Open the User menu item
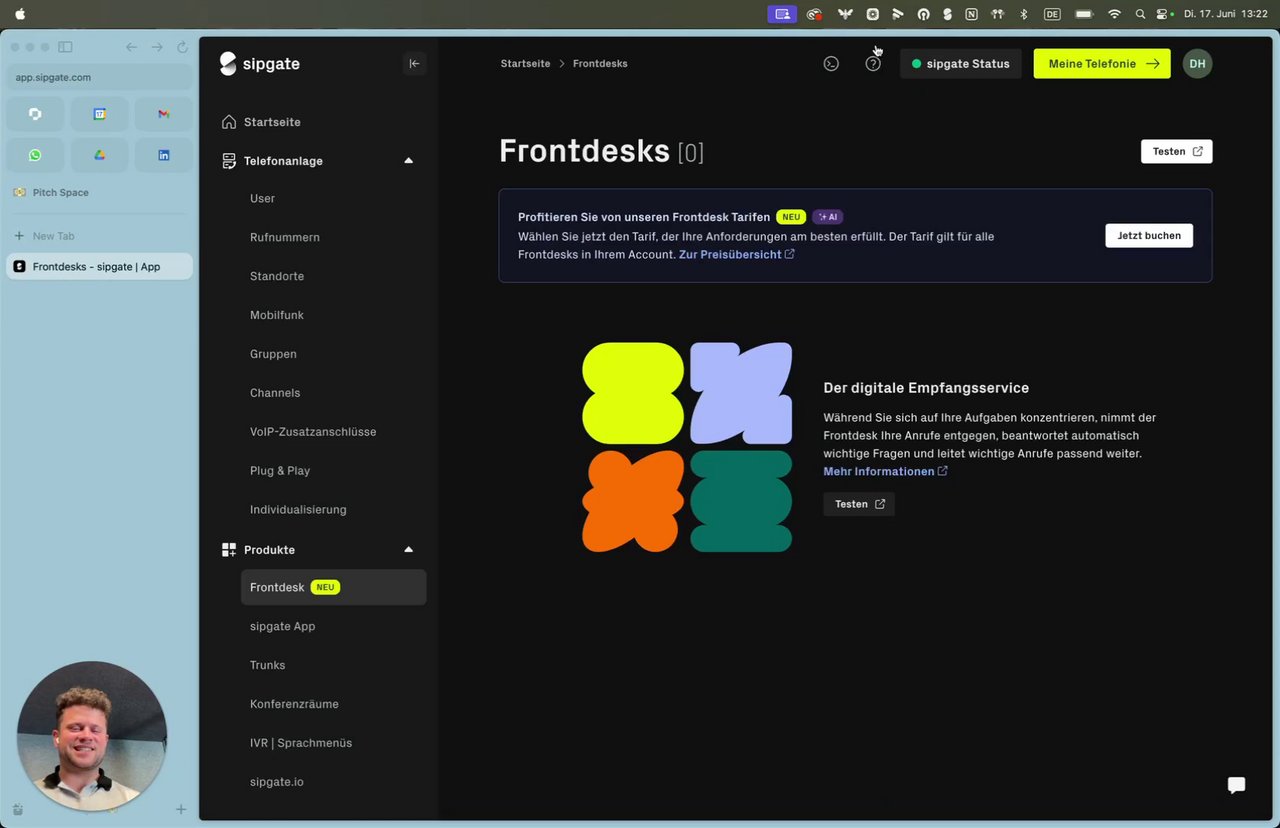 262,199
